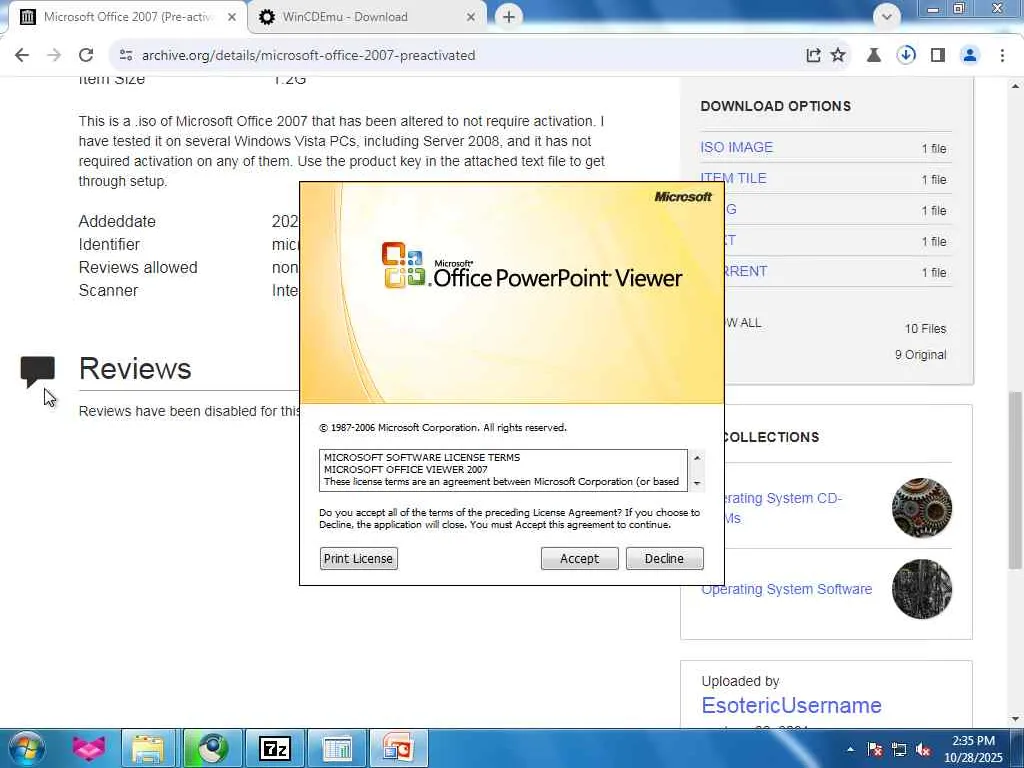Click the "Addeddate" metadata label
This screenshot has height=768, width=1024.
(x=117, y=221)
